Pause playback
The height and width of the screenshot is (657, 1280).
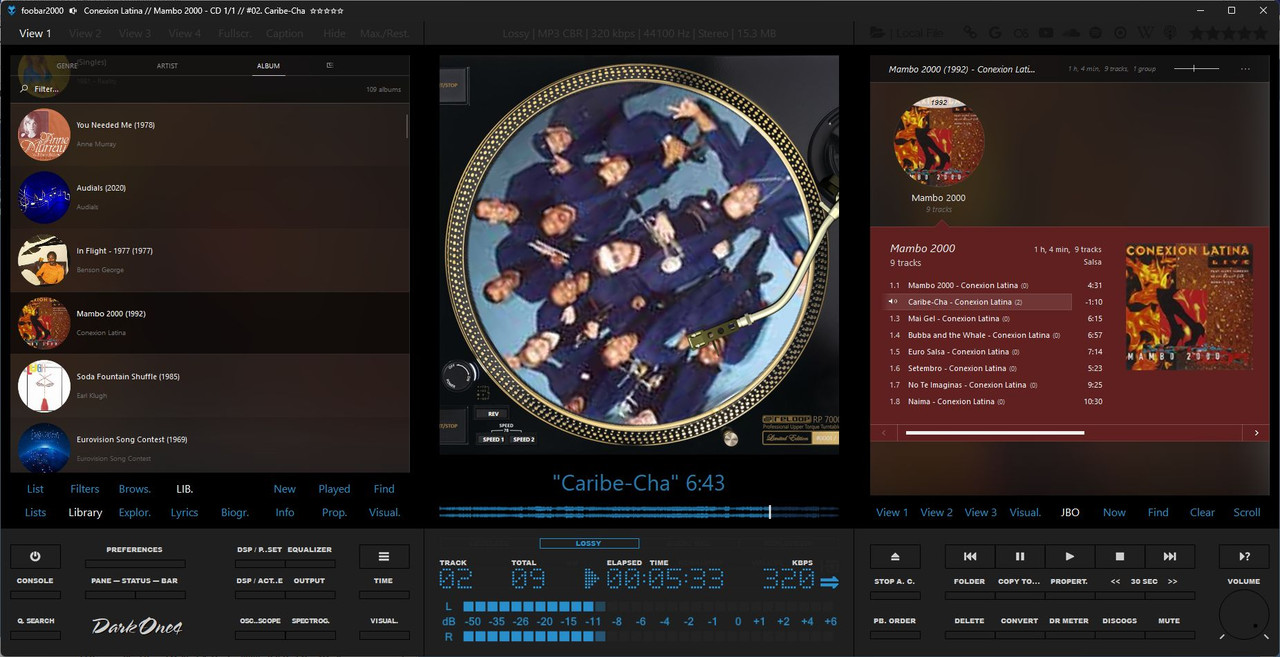(1020, 557)
